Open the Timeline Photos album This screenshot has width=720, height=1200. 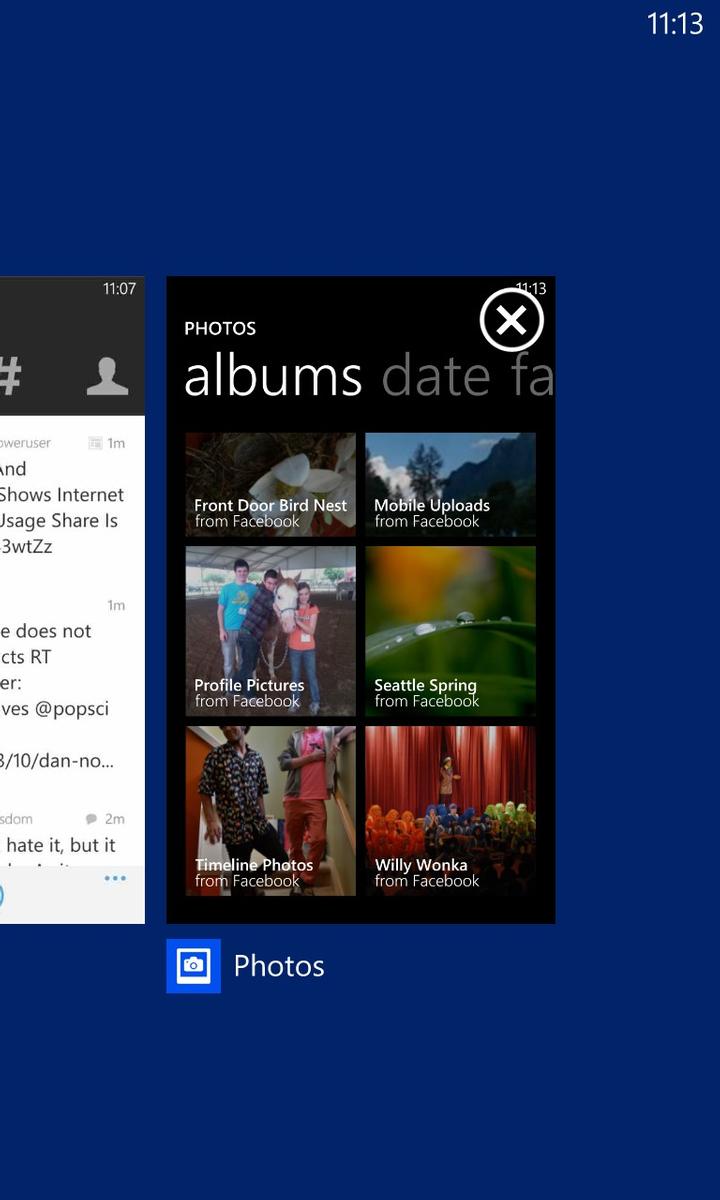(270, 811)
